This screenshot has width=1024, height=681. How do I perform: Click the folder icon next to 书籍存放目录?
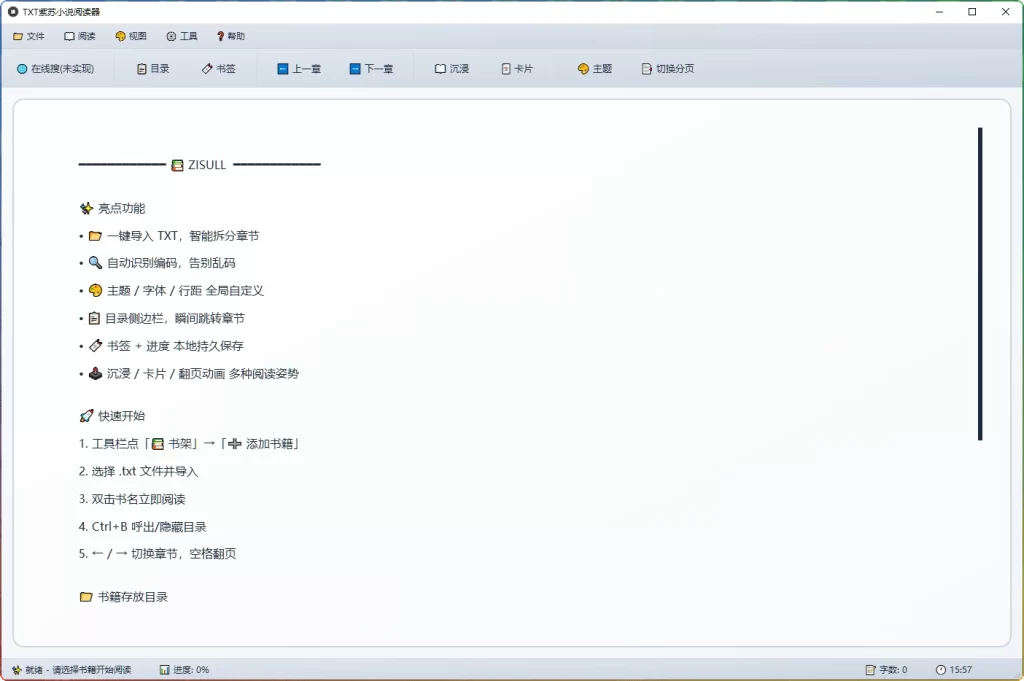86,596
